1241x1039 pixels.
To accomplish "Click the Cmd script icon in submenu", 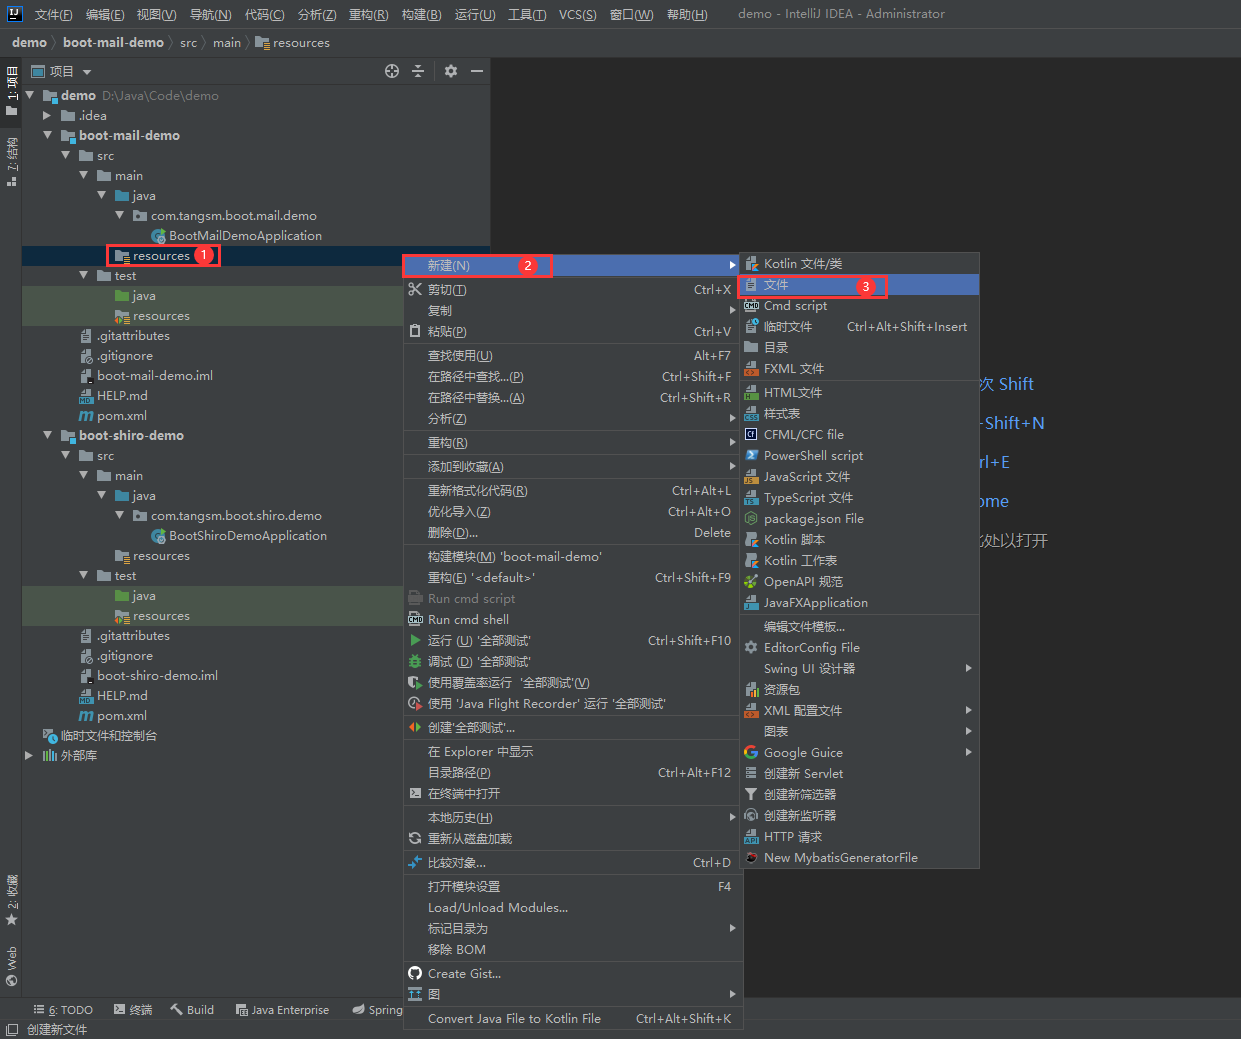I will point(751,306).
